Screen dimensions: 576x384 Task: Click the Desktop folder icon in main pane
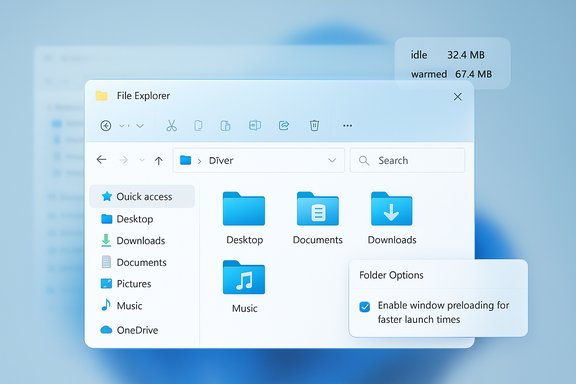(244, 209)
